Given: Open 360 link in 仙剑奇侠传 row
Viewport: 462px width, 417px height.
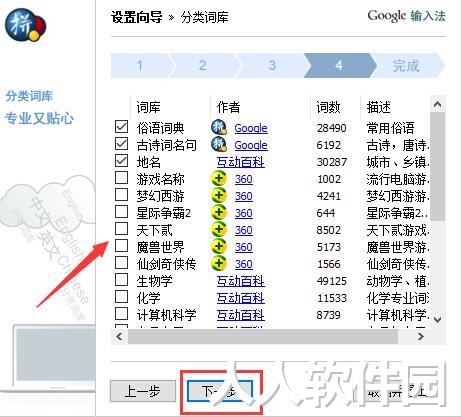Looking at the screenshot, I should tap(244, 264).
